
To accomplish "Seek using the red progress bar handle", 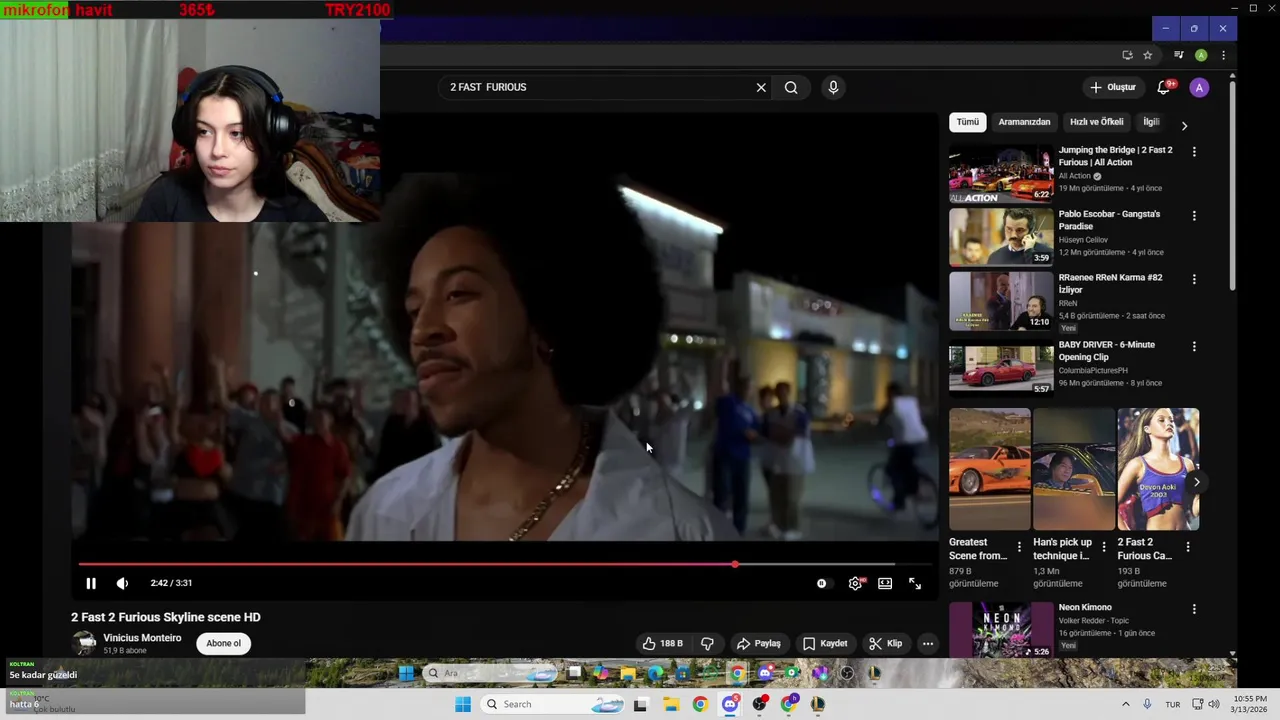I will (735, 564).
